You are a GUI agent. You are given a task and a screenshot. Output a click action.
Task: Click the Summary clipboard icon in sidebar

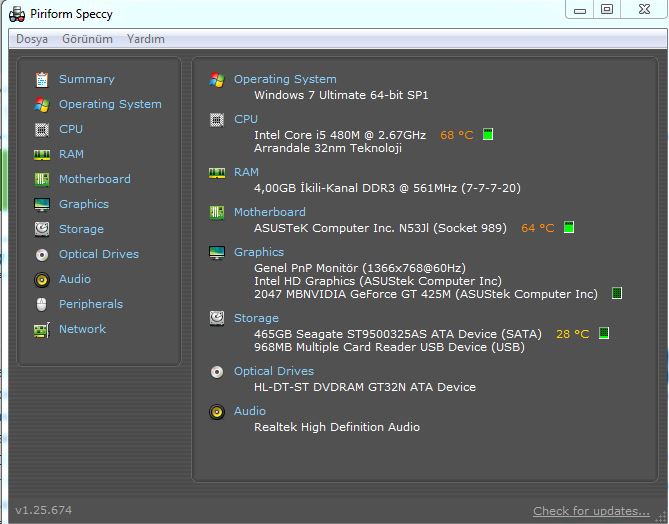click(42, 79)
